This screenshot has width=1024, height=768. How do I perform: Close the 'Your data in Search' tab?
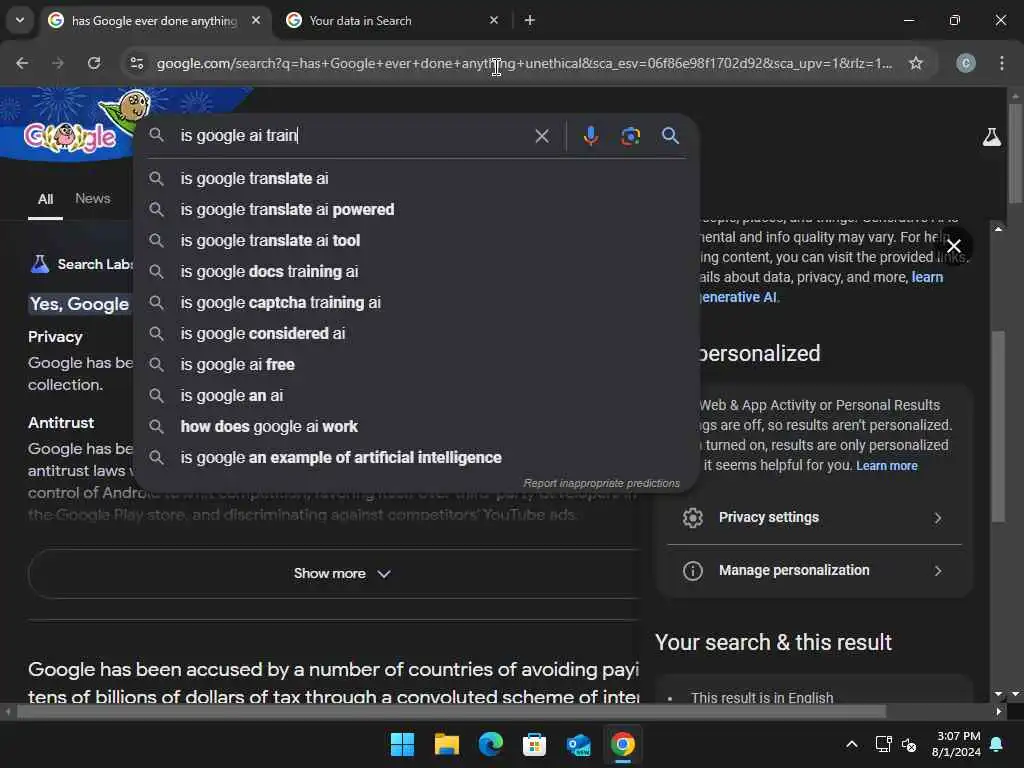494,20
